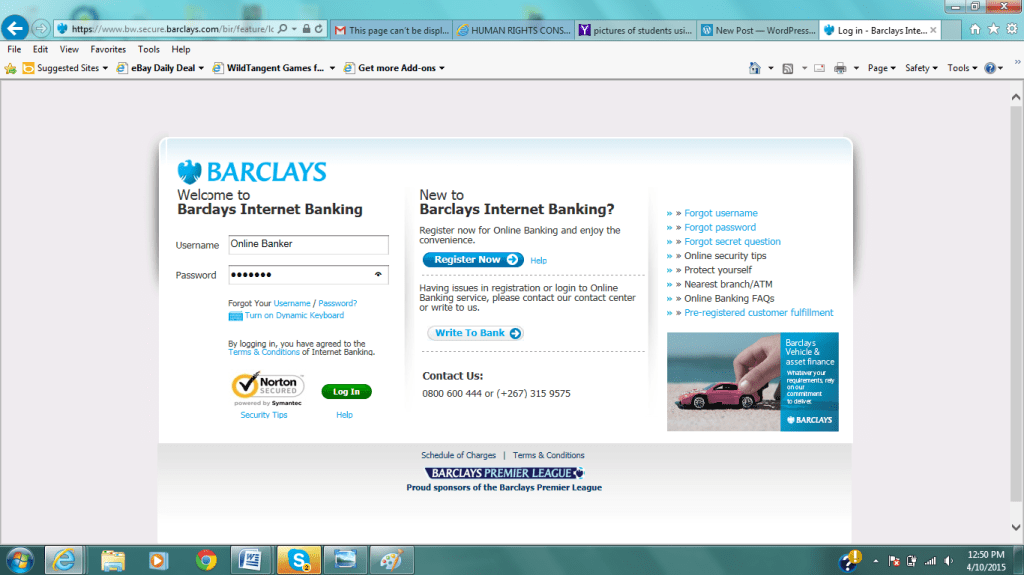Open the View menu

click(69, 50)
